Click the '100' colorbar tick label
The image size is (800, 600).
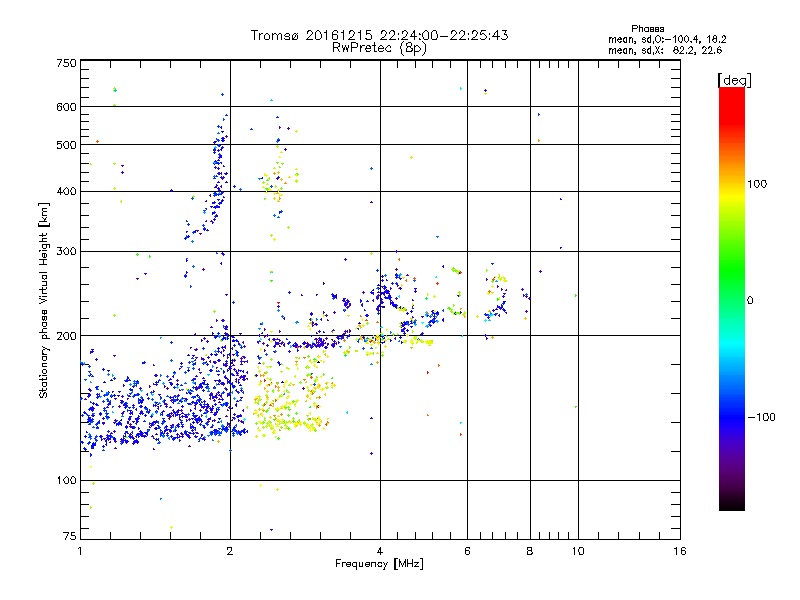point(757,184)
